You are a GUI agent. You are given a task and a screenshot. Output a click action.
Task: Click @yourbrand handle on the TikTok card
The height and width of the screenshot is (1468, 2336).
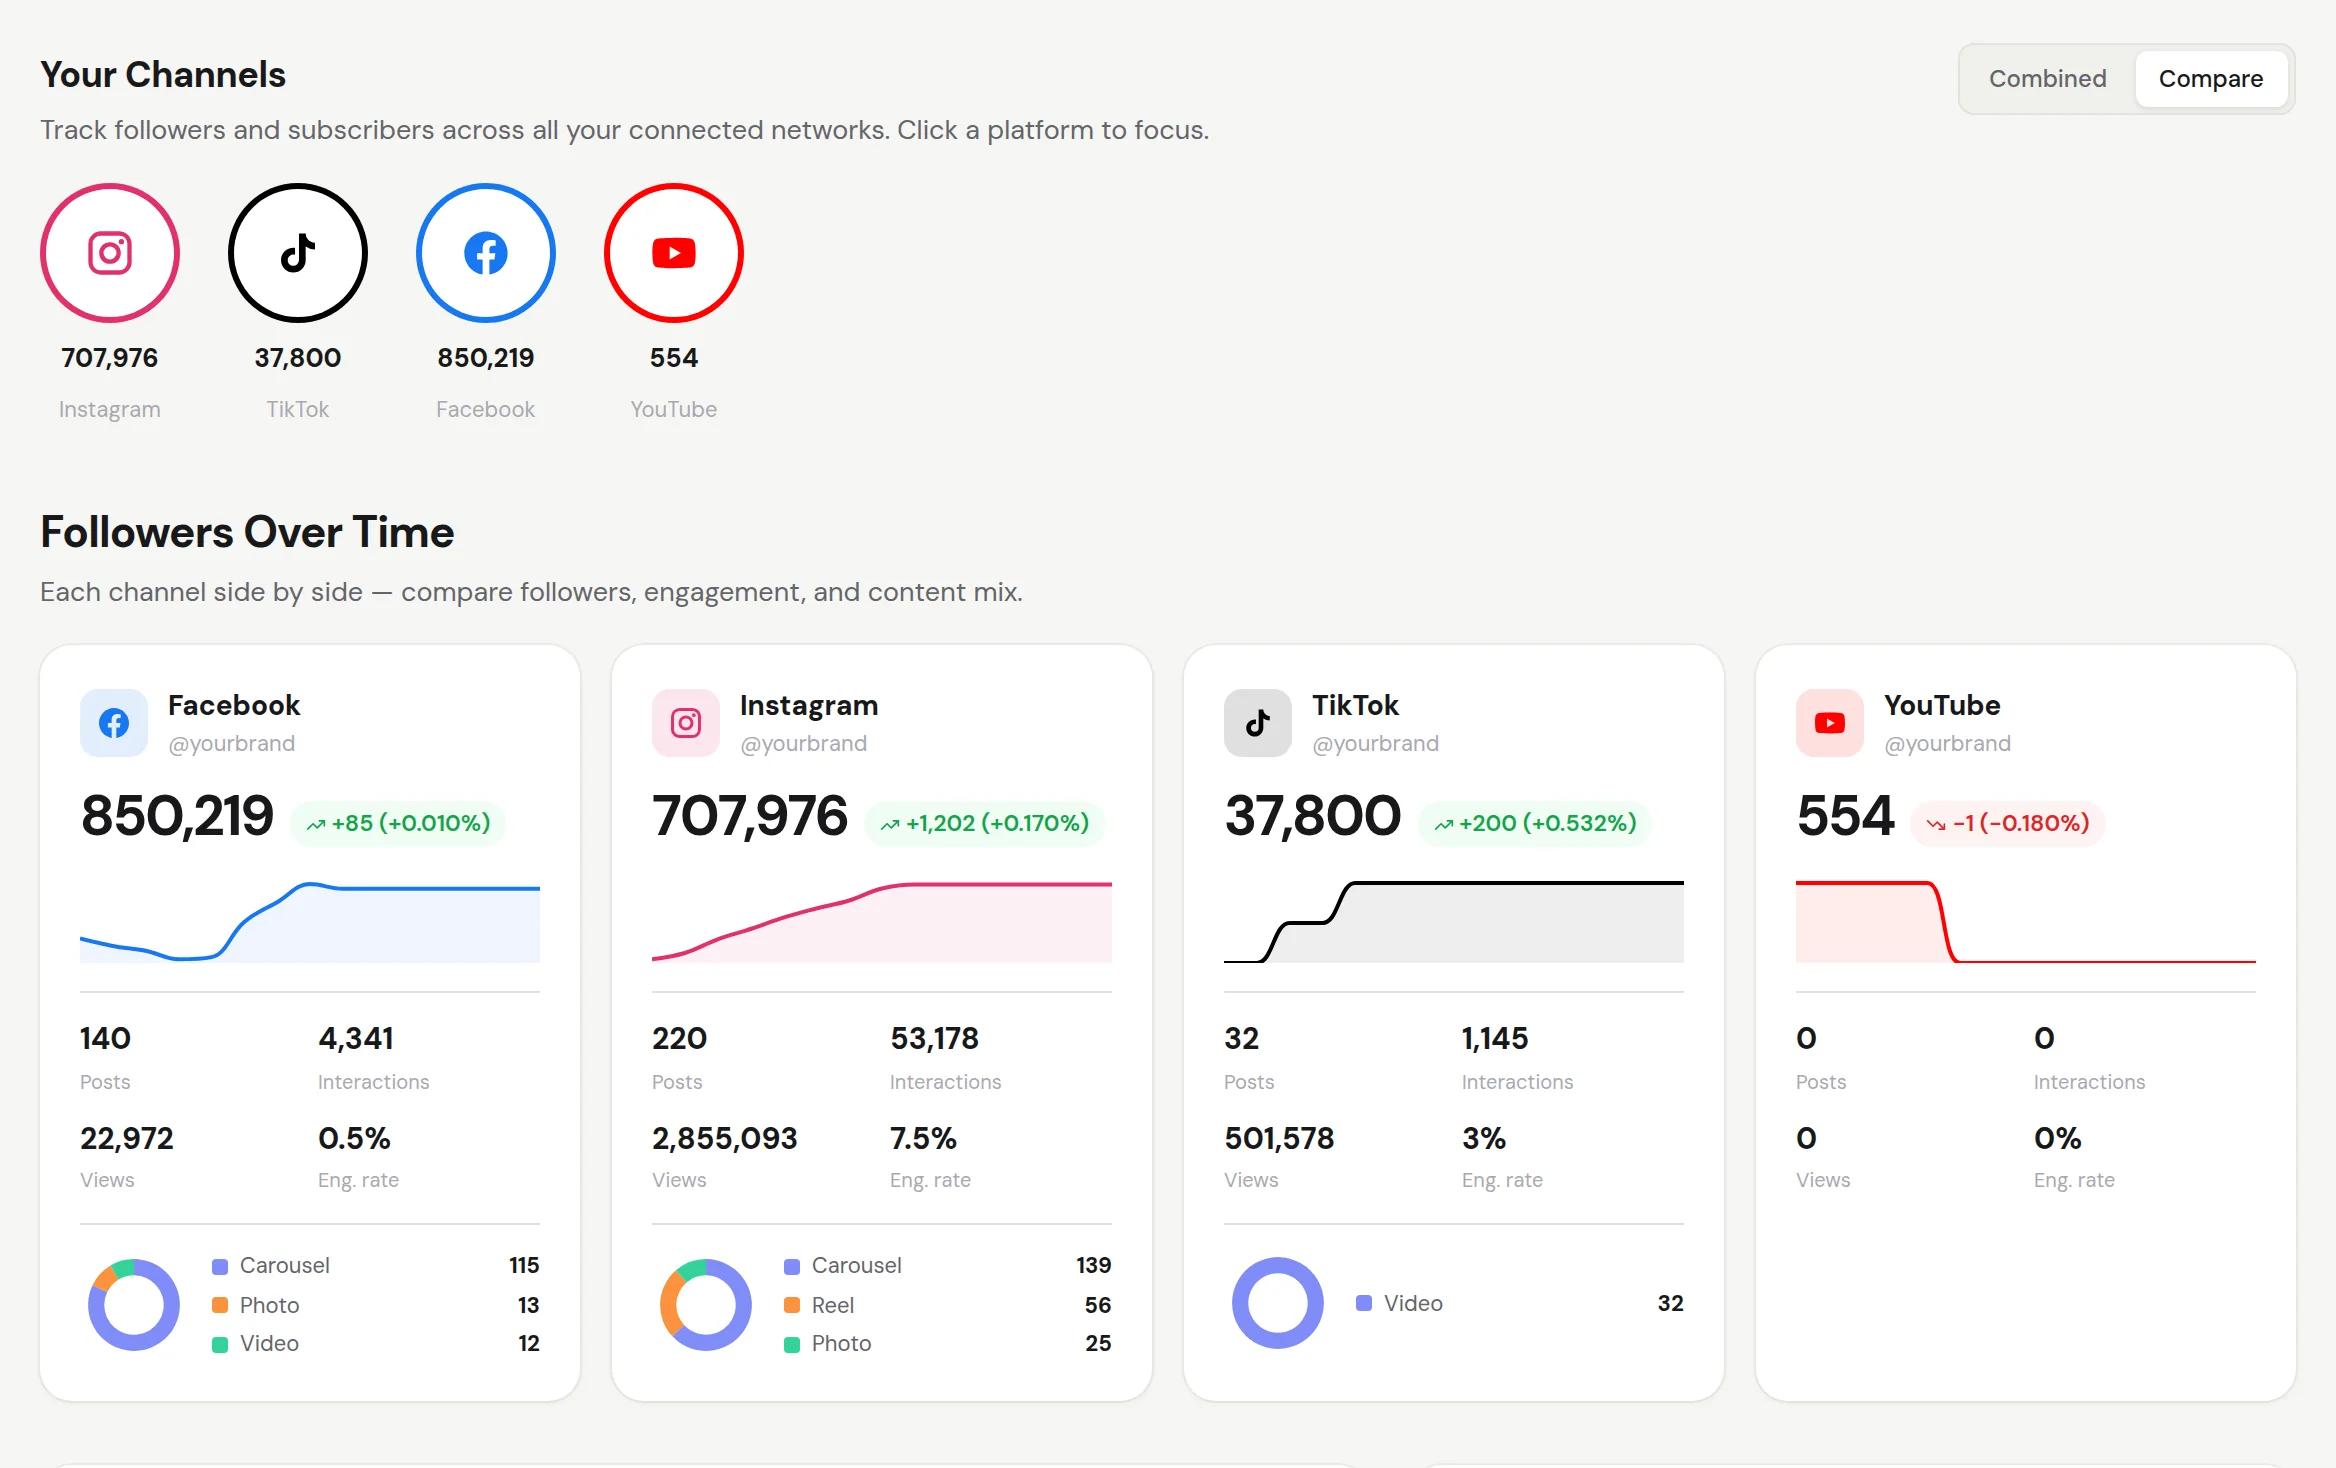click(1375, 743)
